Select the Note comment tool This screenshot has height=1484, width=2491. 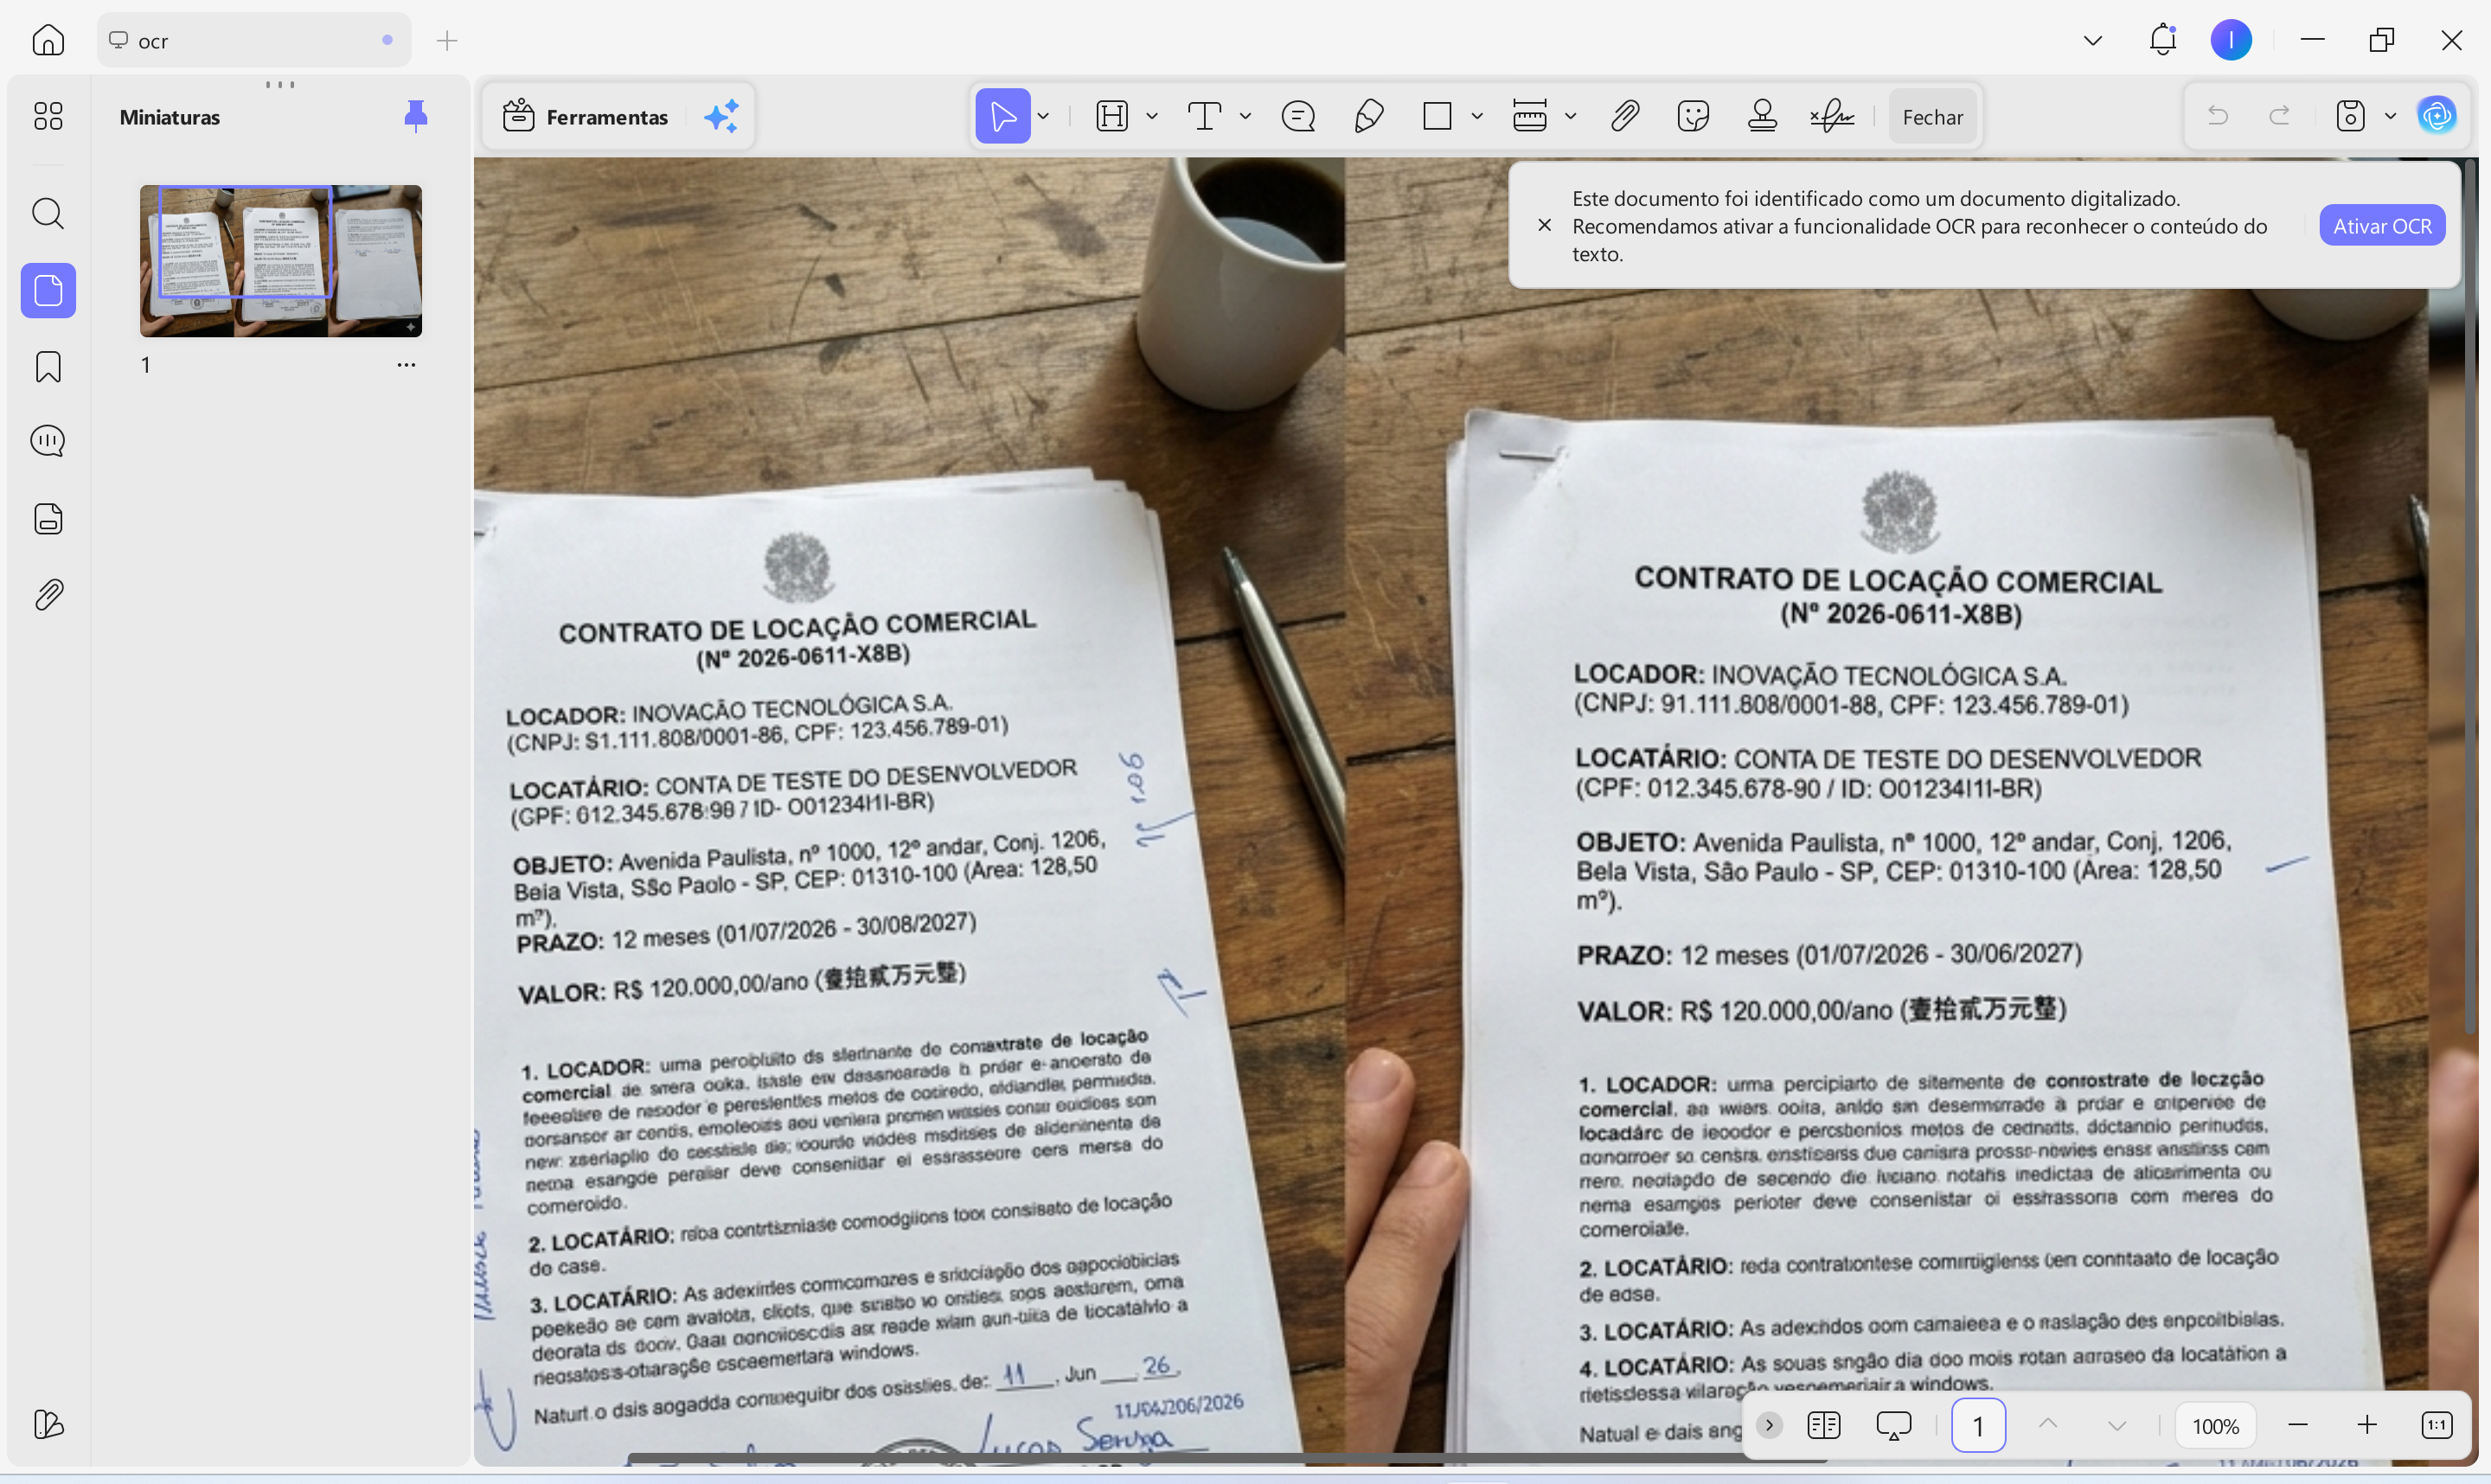(1298, 116)
